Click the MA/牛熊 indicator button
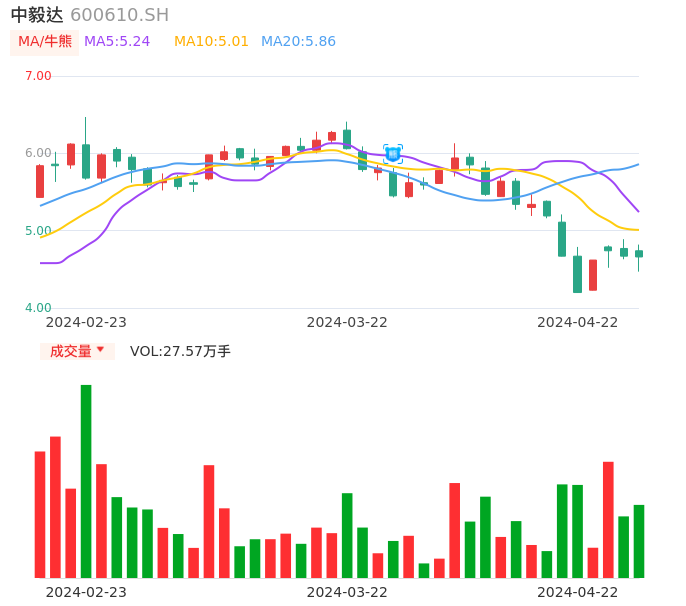686x606 pixels. tap(45, 42)
